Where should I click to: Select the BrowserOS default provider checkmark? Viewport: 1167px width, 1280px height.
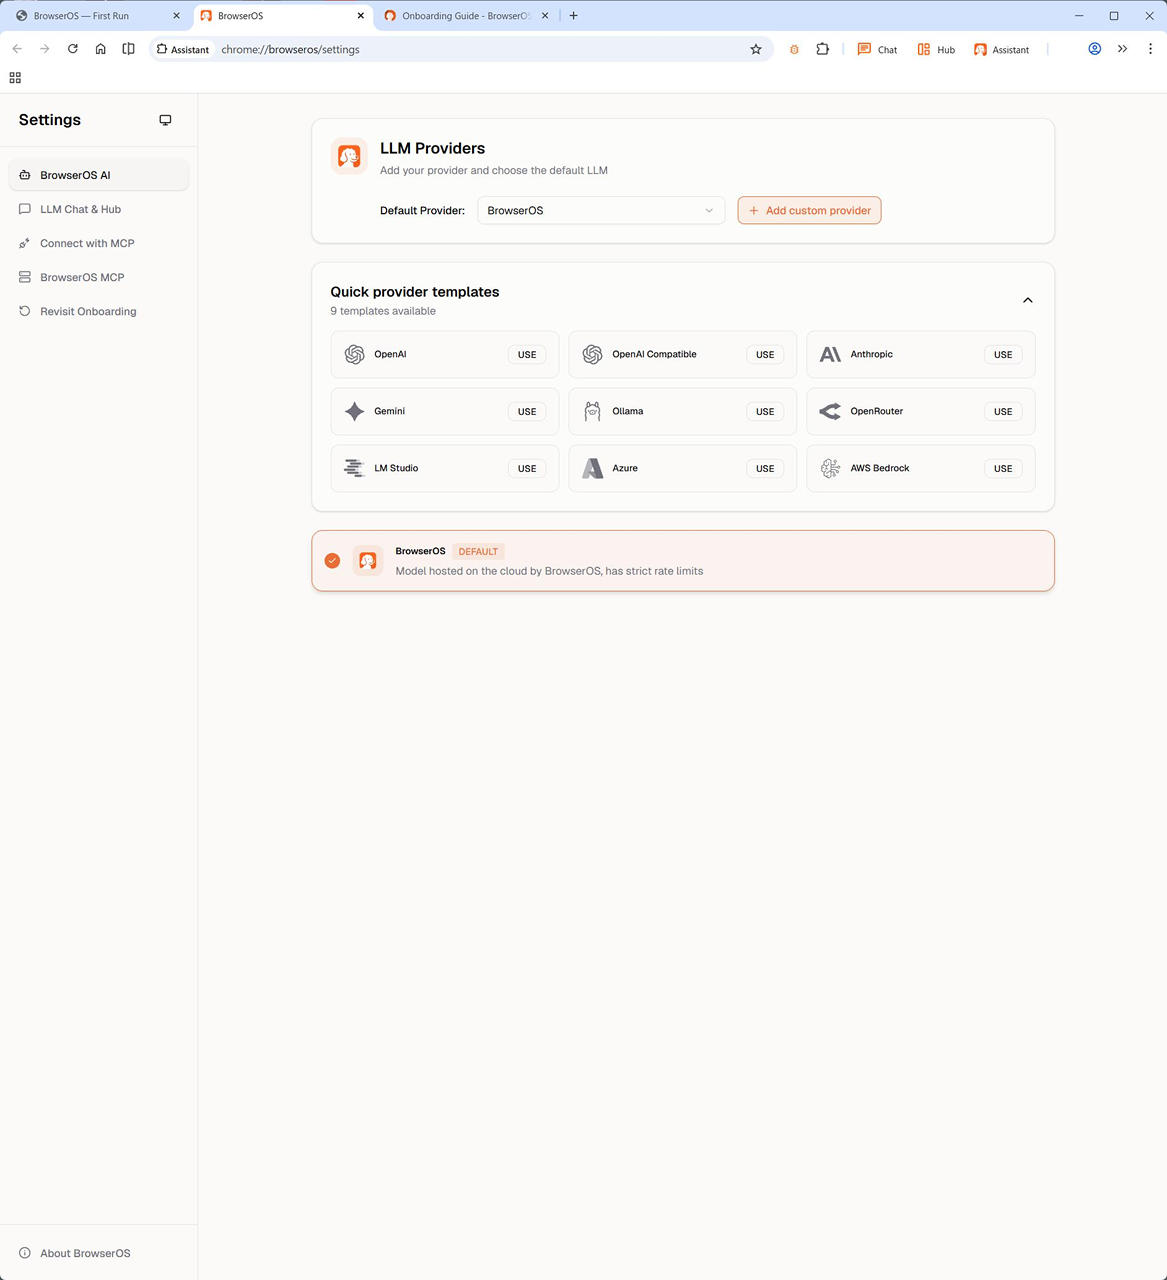point(332,561)
